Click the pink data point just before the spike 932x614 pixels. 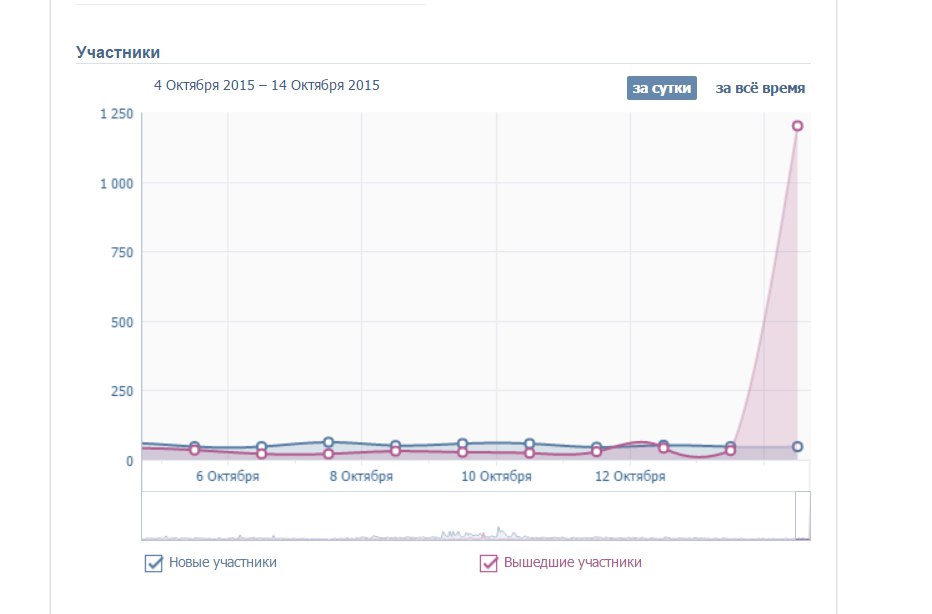[x=730, y=451]
